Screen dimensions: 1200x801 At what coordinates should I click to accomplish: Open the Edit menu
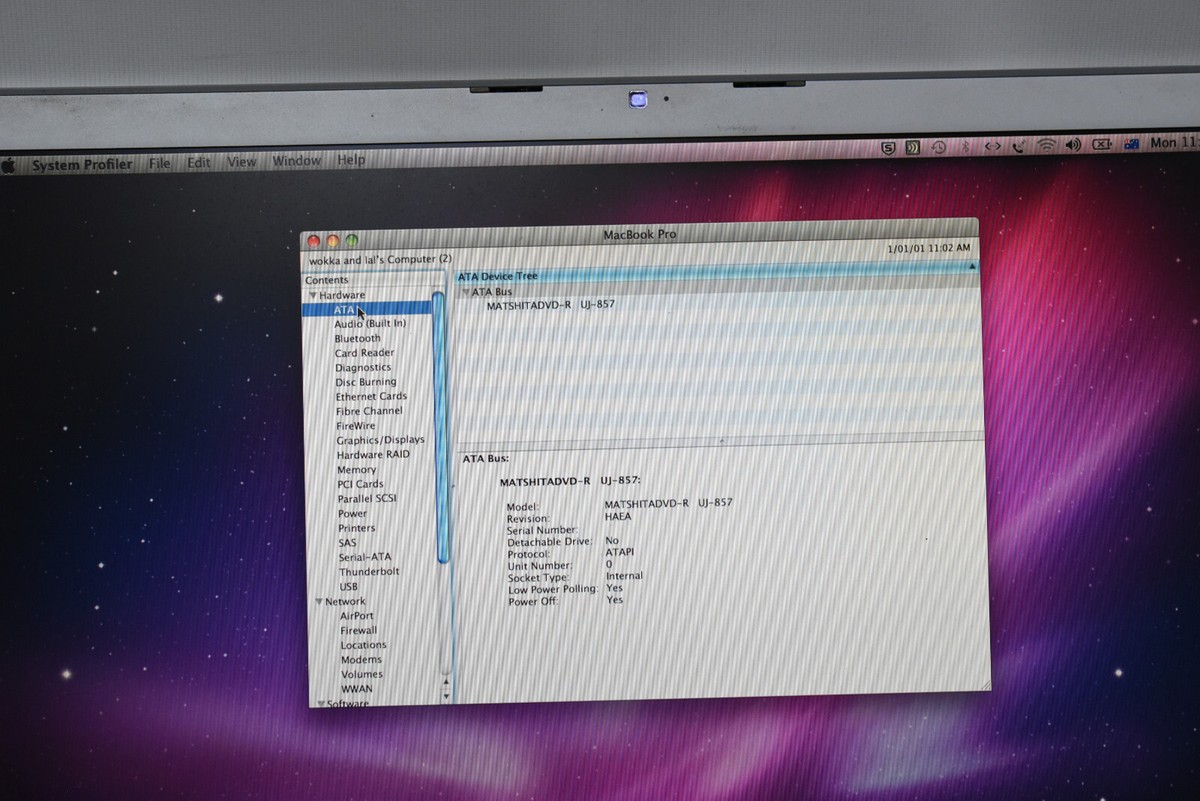tap(199, 162)
